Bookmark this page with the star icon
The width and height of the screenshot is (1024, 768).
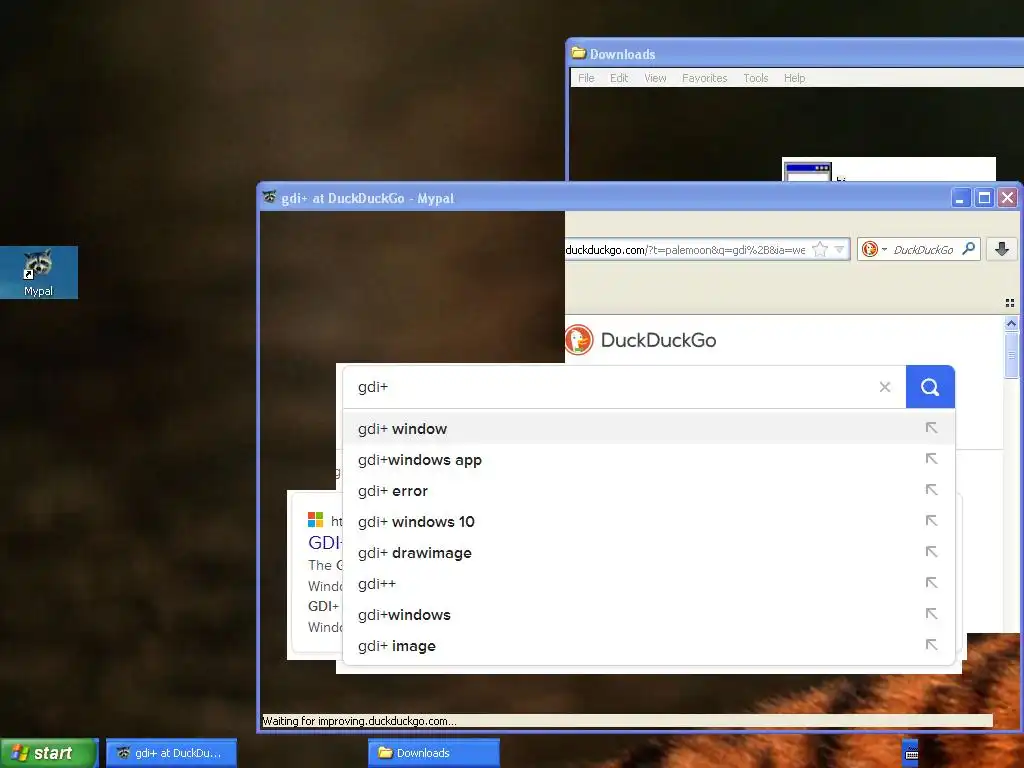(820, 249)
